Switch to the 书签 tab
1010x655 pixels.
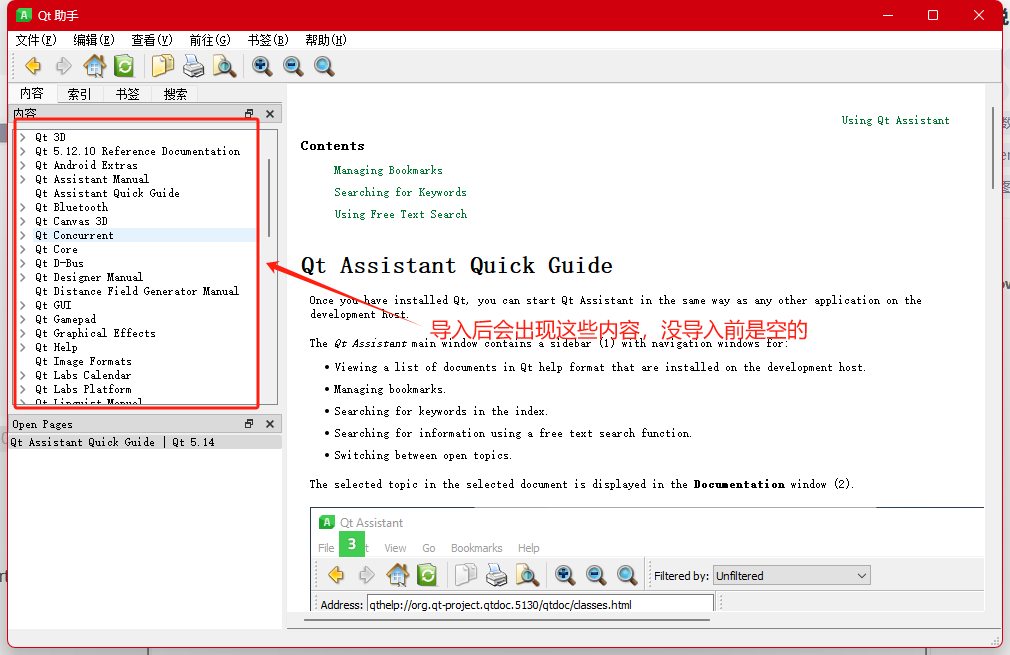click(127, 94)
